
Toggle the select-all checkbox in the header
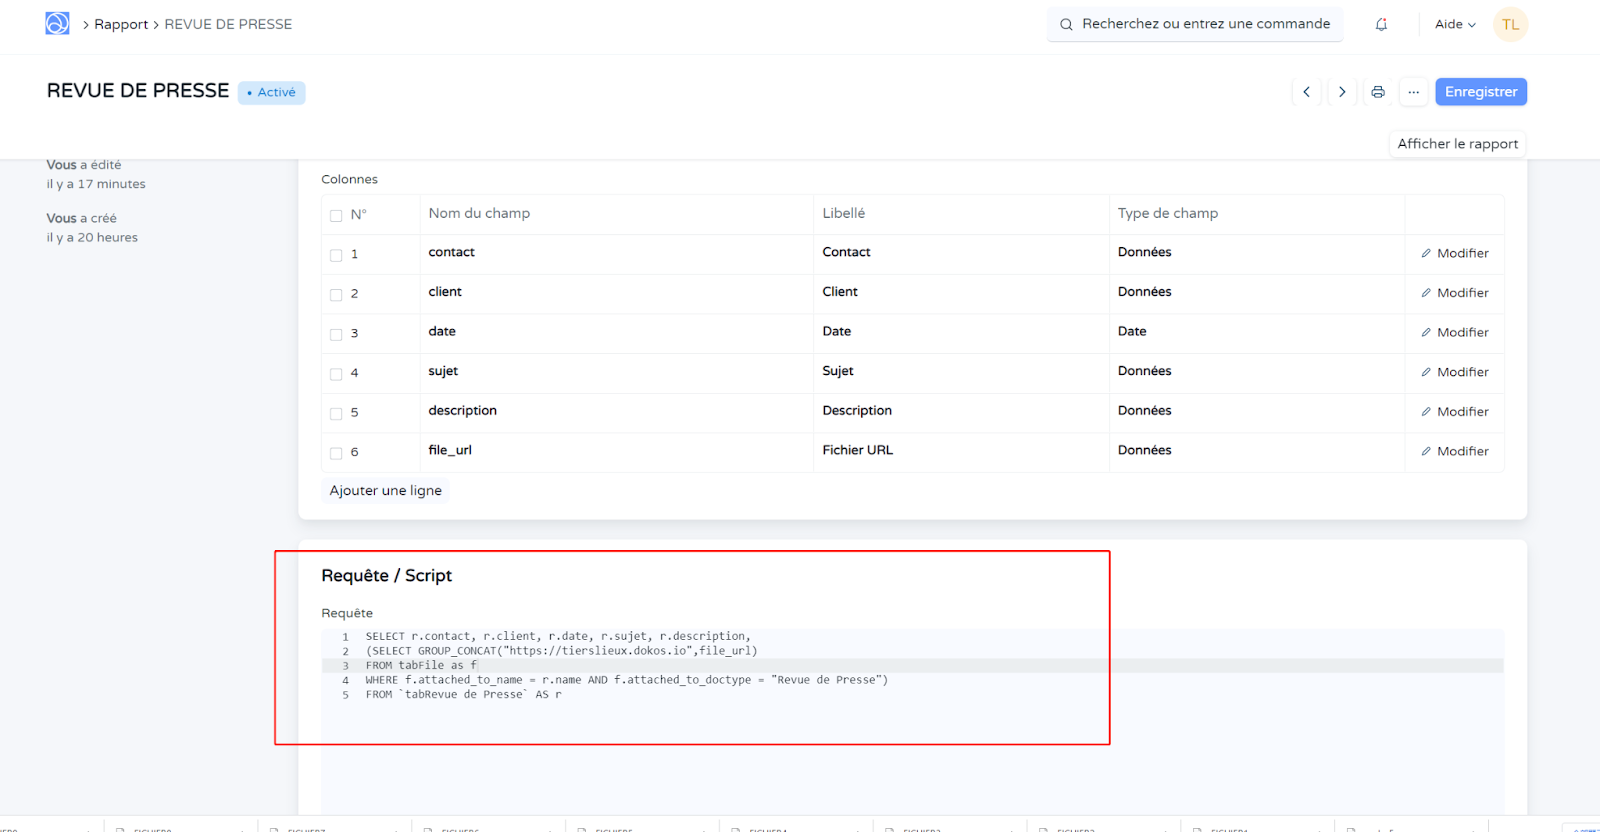pyautogui.click(x=336, y=215)
